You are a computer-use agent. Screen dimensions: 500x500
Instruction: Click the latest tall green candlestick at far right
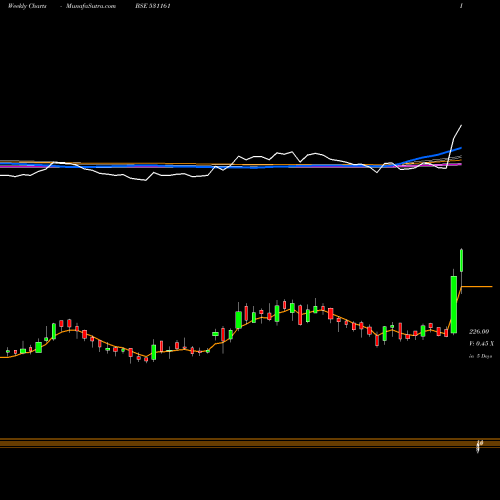pyautogui.click(x=462, y=260)
